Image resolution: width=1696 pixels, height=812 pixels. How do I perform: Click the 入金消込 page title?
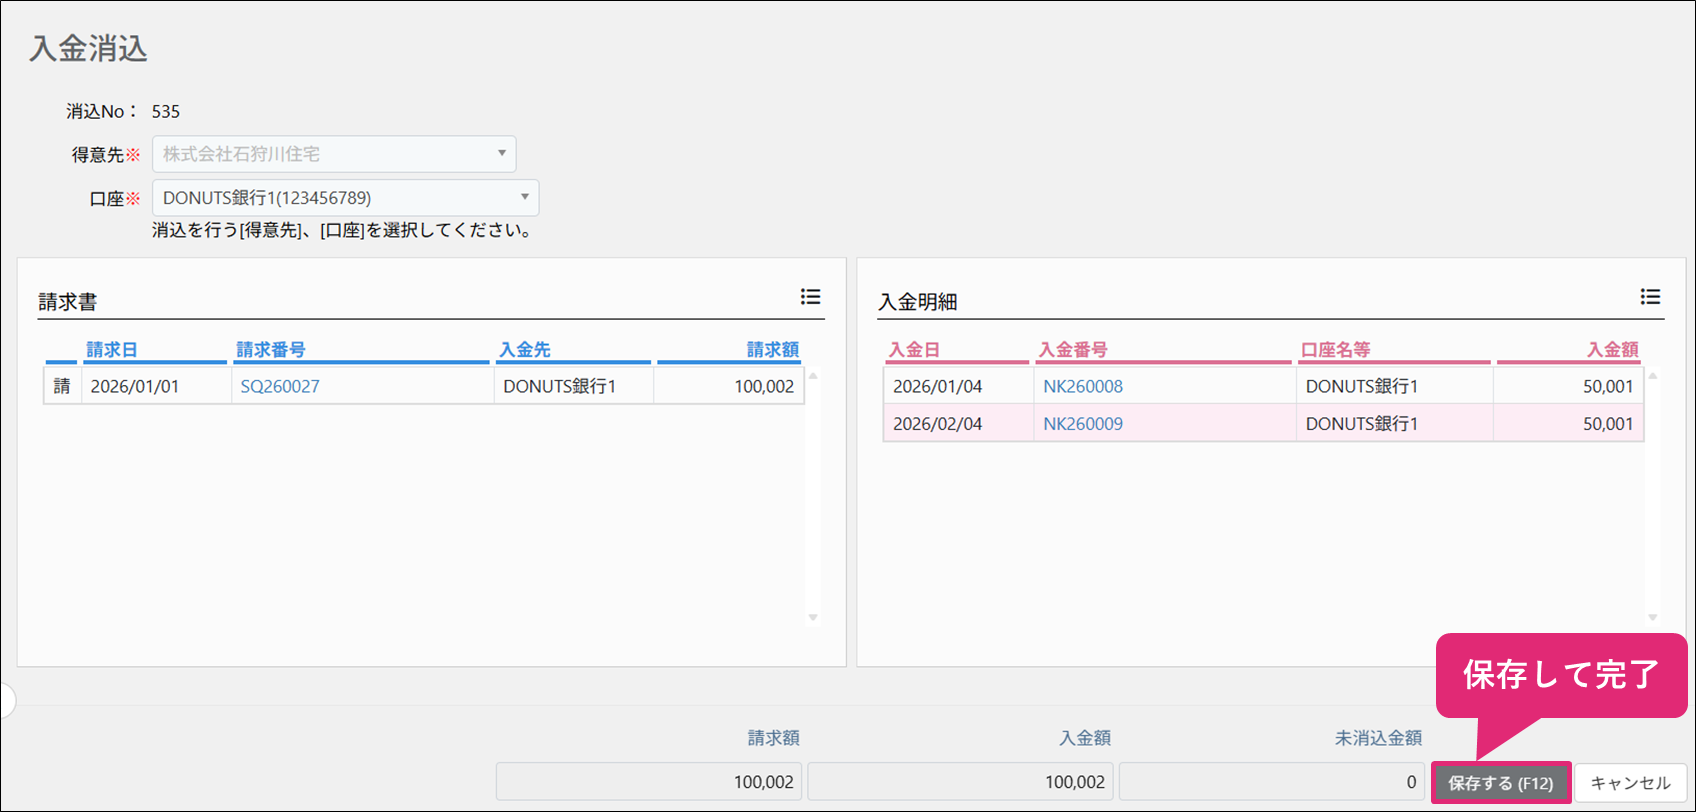88,48
